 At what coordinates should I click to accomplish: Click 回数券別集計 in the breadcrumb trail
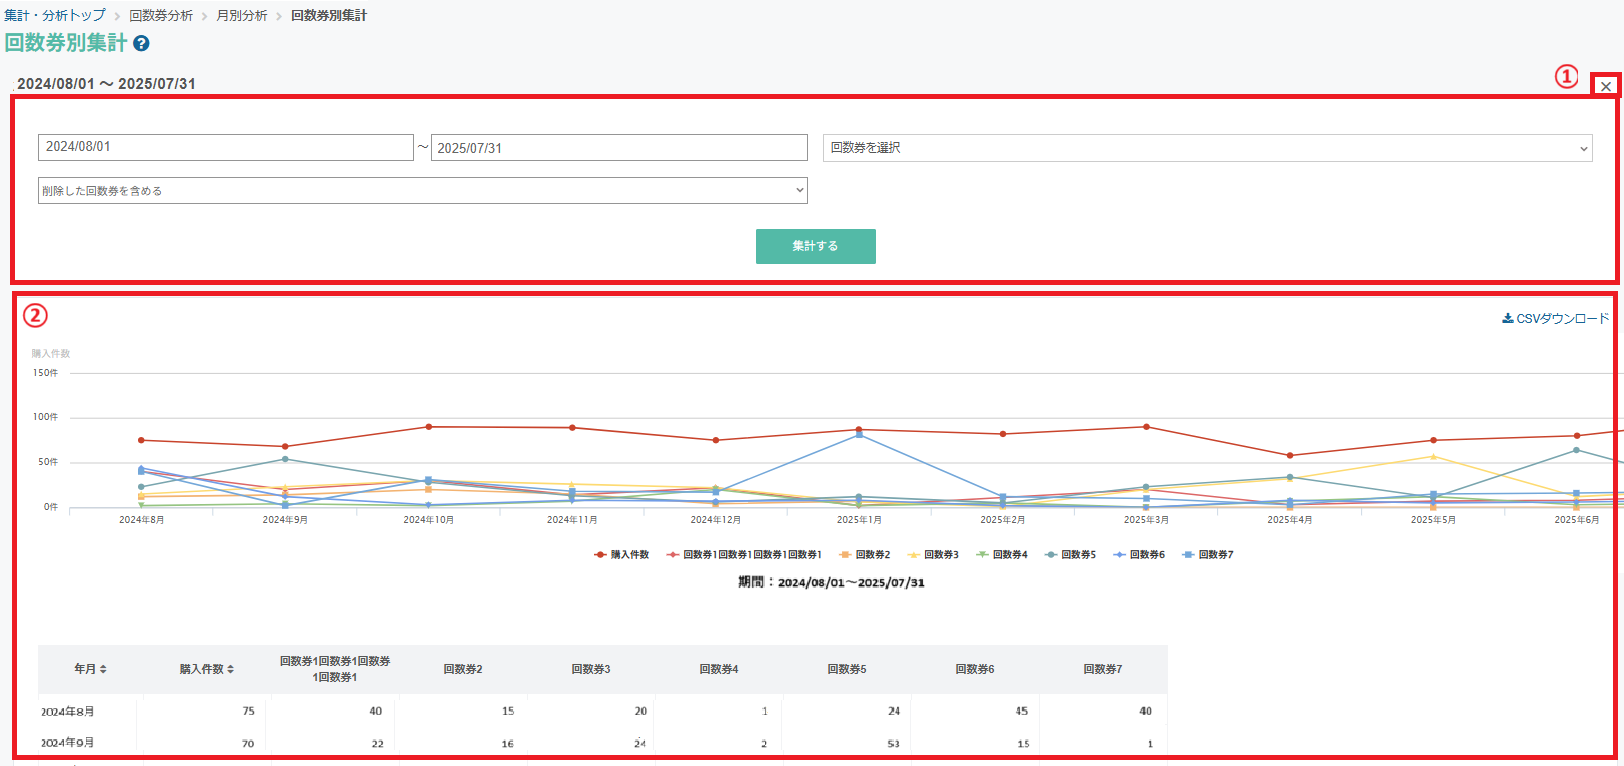tap(329, 16)
